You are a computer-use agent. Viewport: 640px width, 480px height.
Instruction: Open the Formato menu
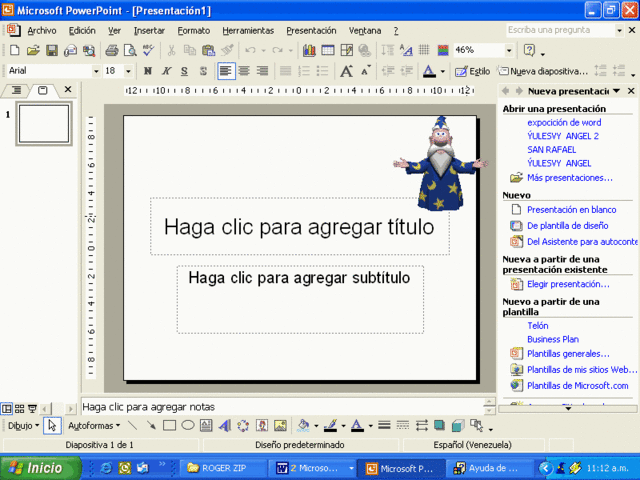point(193,31)
